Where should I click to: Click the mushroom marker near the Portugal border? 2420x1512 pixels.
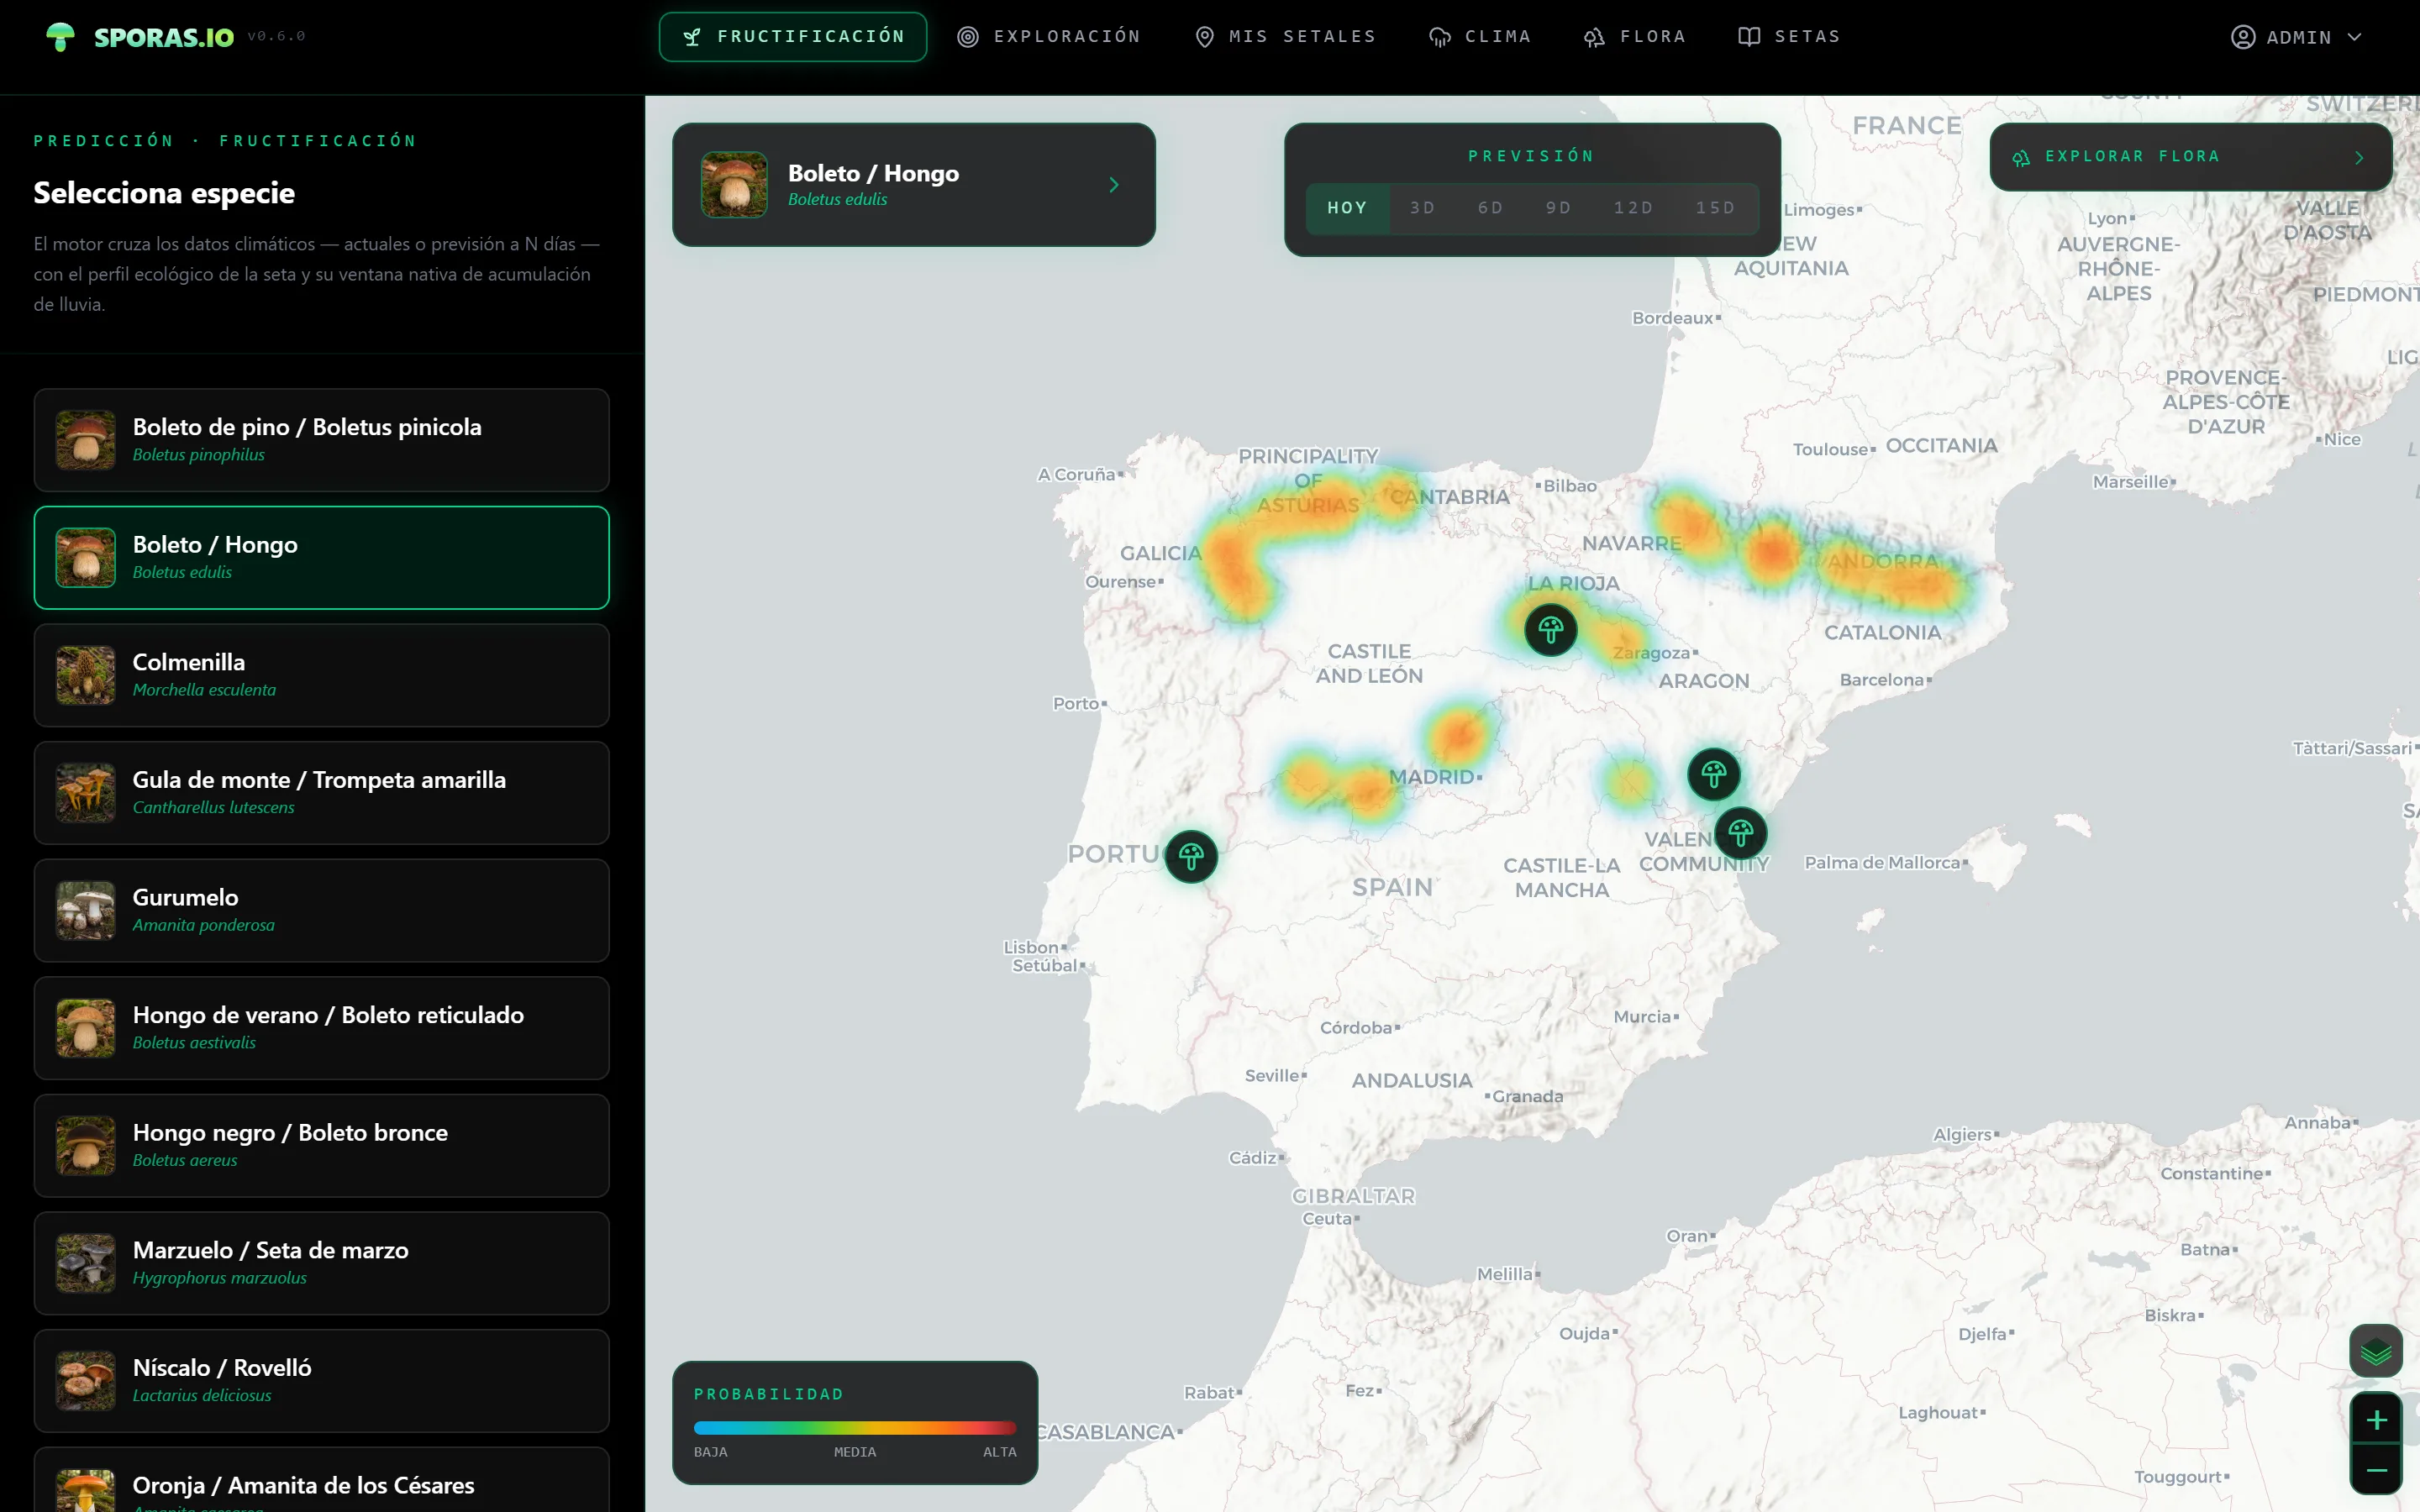(1191, 857)
